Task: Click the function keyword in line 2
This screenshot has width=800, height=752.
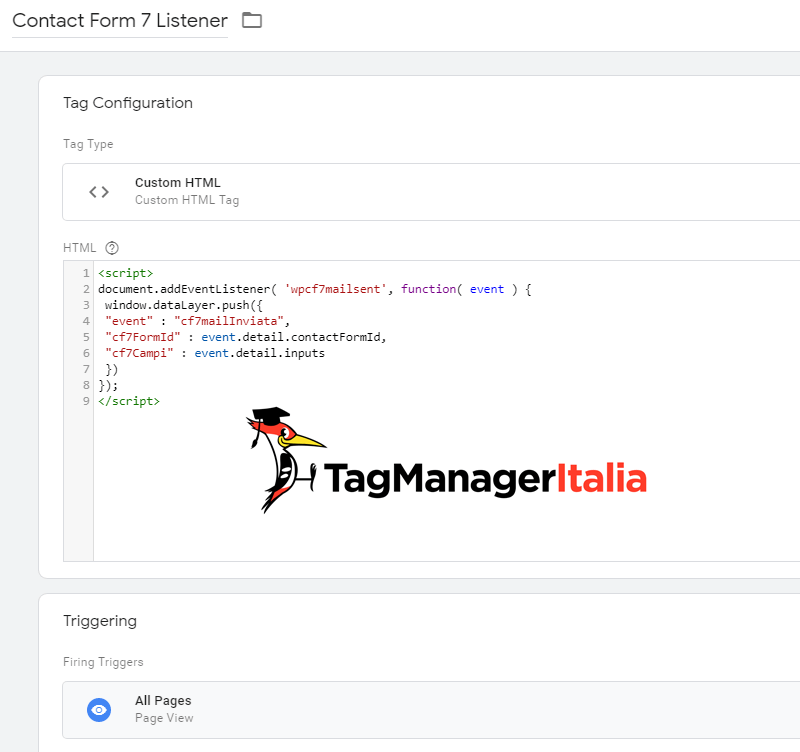Action: tap(428, 289)
